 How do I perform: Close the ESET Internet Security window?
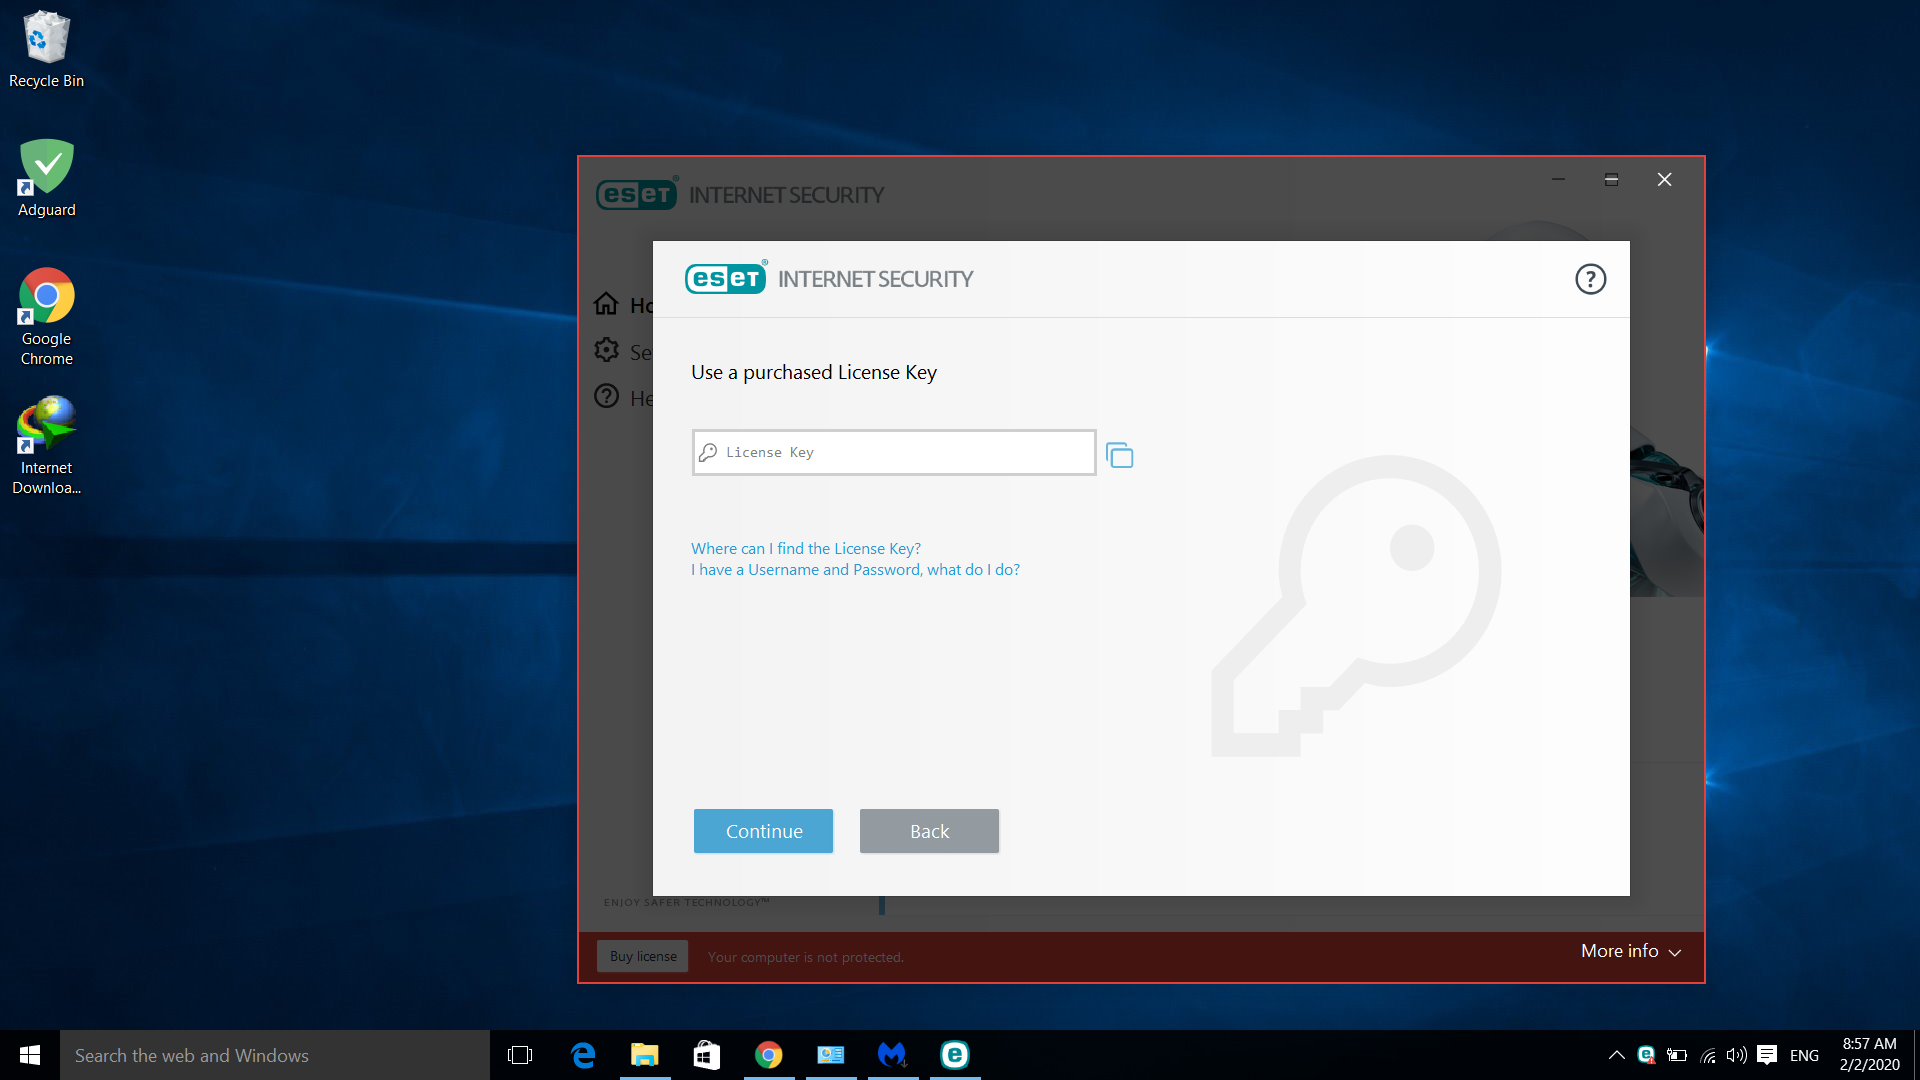(1664, 179)
